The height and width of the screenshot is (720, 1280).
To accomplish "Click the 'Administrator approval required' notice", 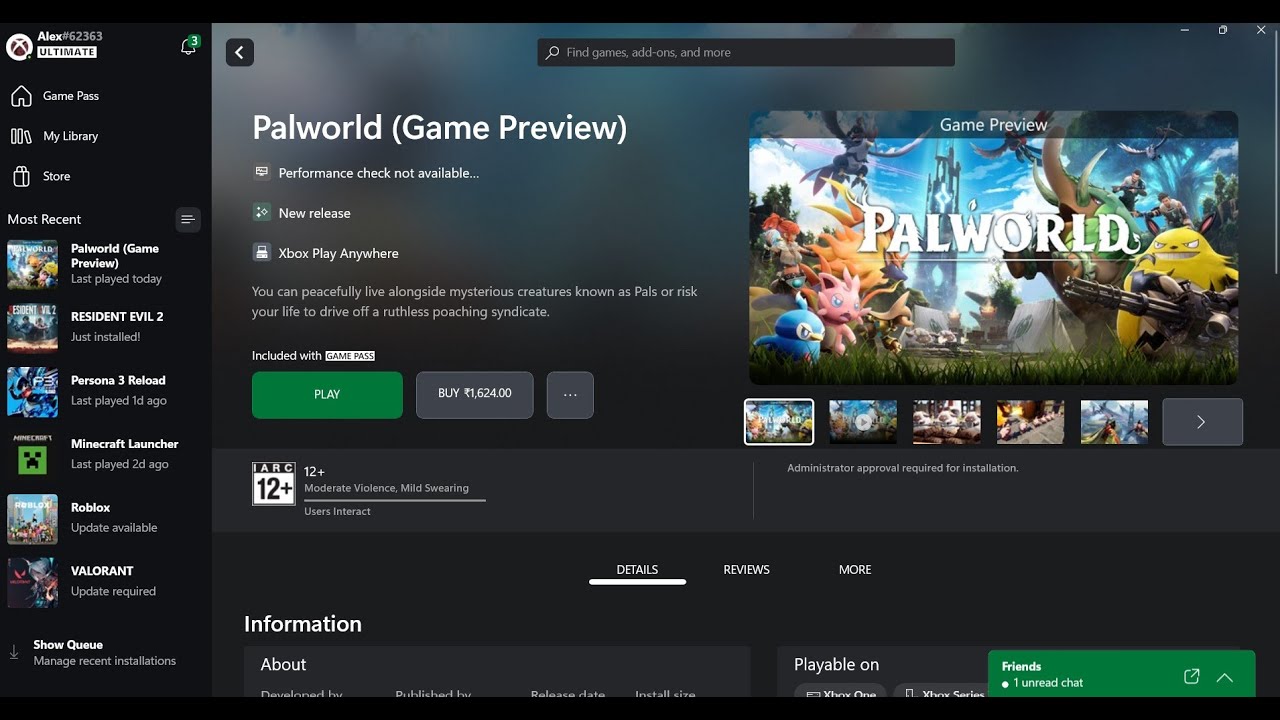I will tap(903, 468).
